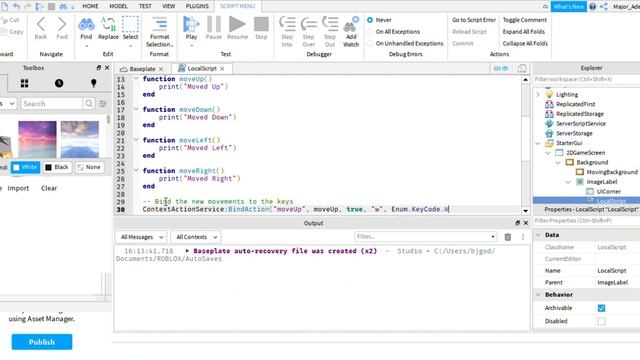Image resolution: width=640 pixels, height=360 pixels.
Task: Select On Unhandled Exceptions option
Action: 370,43
